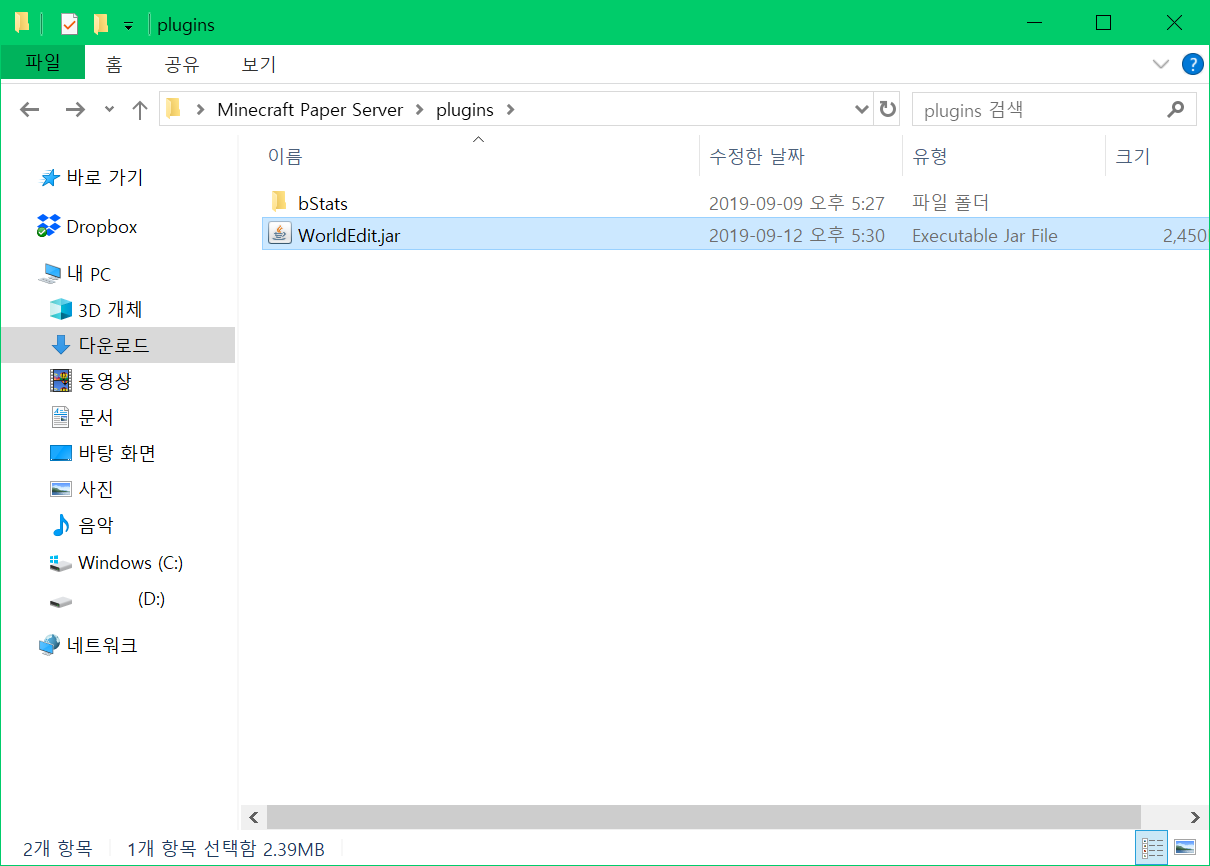1210x866 pixels.
Task: Select This PC (내 PC) in sidebar
Action: (x=88, y=274)
